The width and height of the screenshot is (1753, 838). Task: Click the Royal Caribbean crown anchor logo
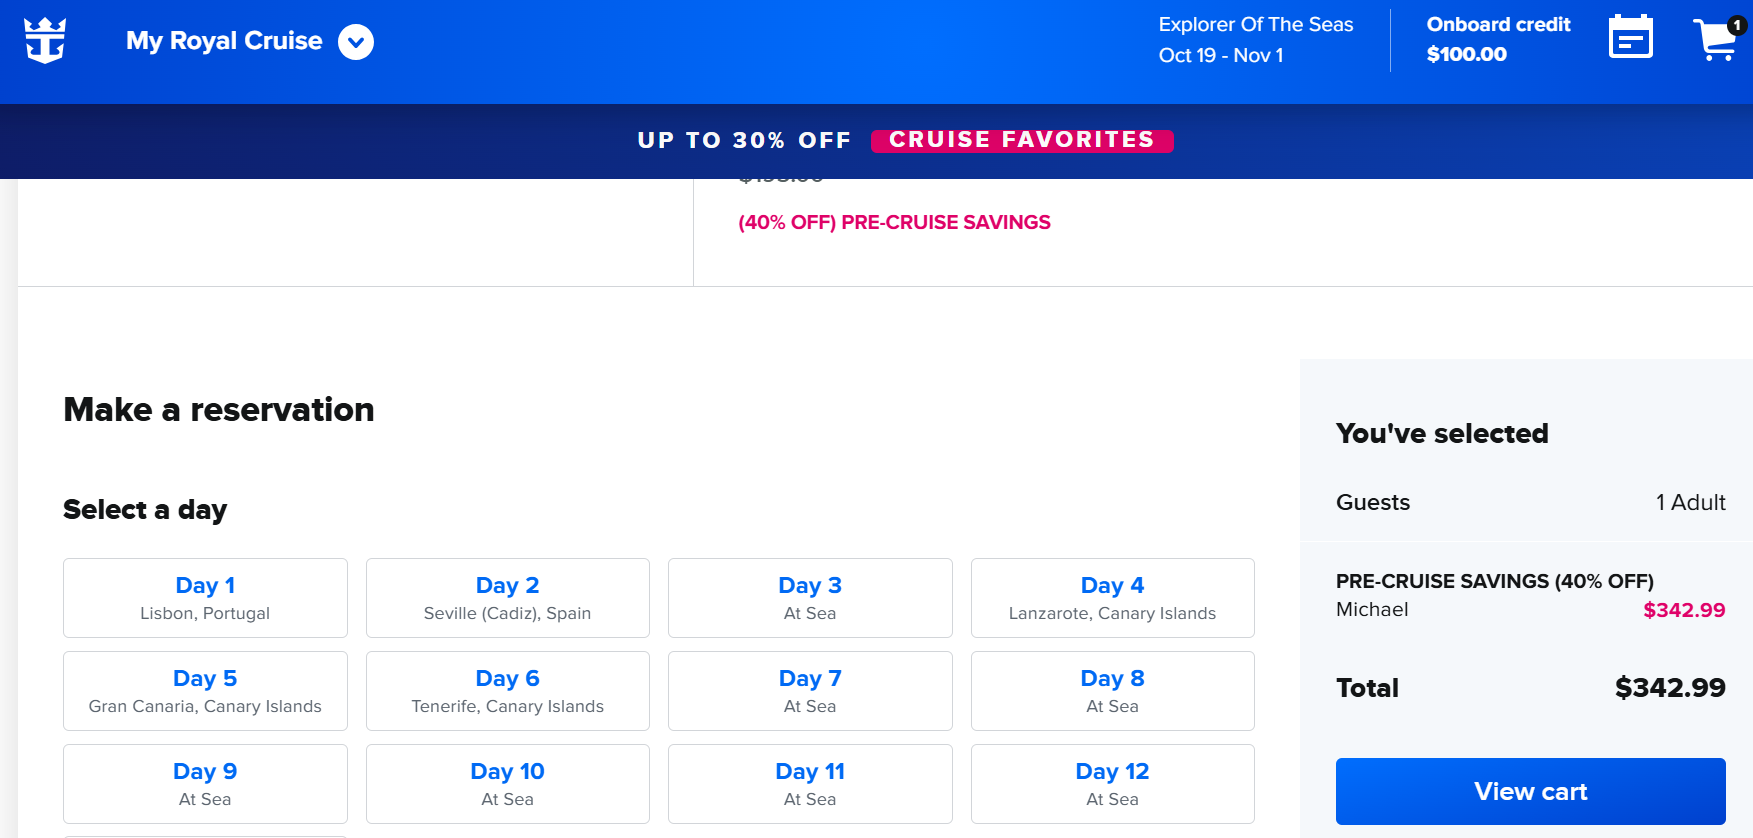[45, 41]
